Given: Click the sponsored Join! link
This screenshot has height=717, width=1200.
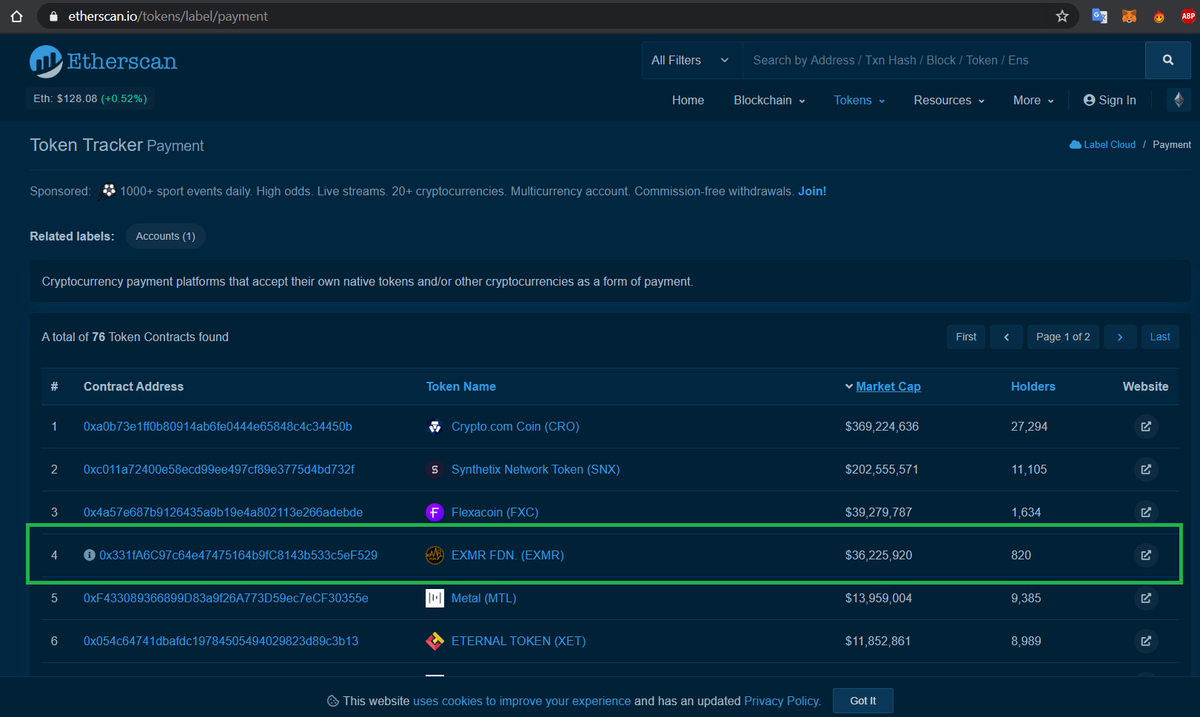Looking at the screenshot, I should (x=812, y=191).
